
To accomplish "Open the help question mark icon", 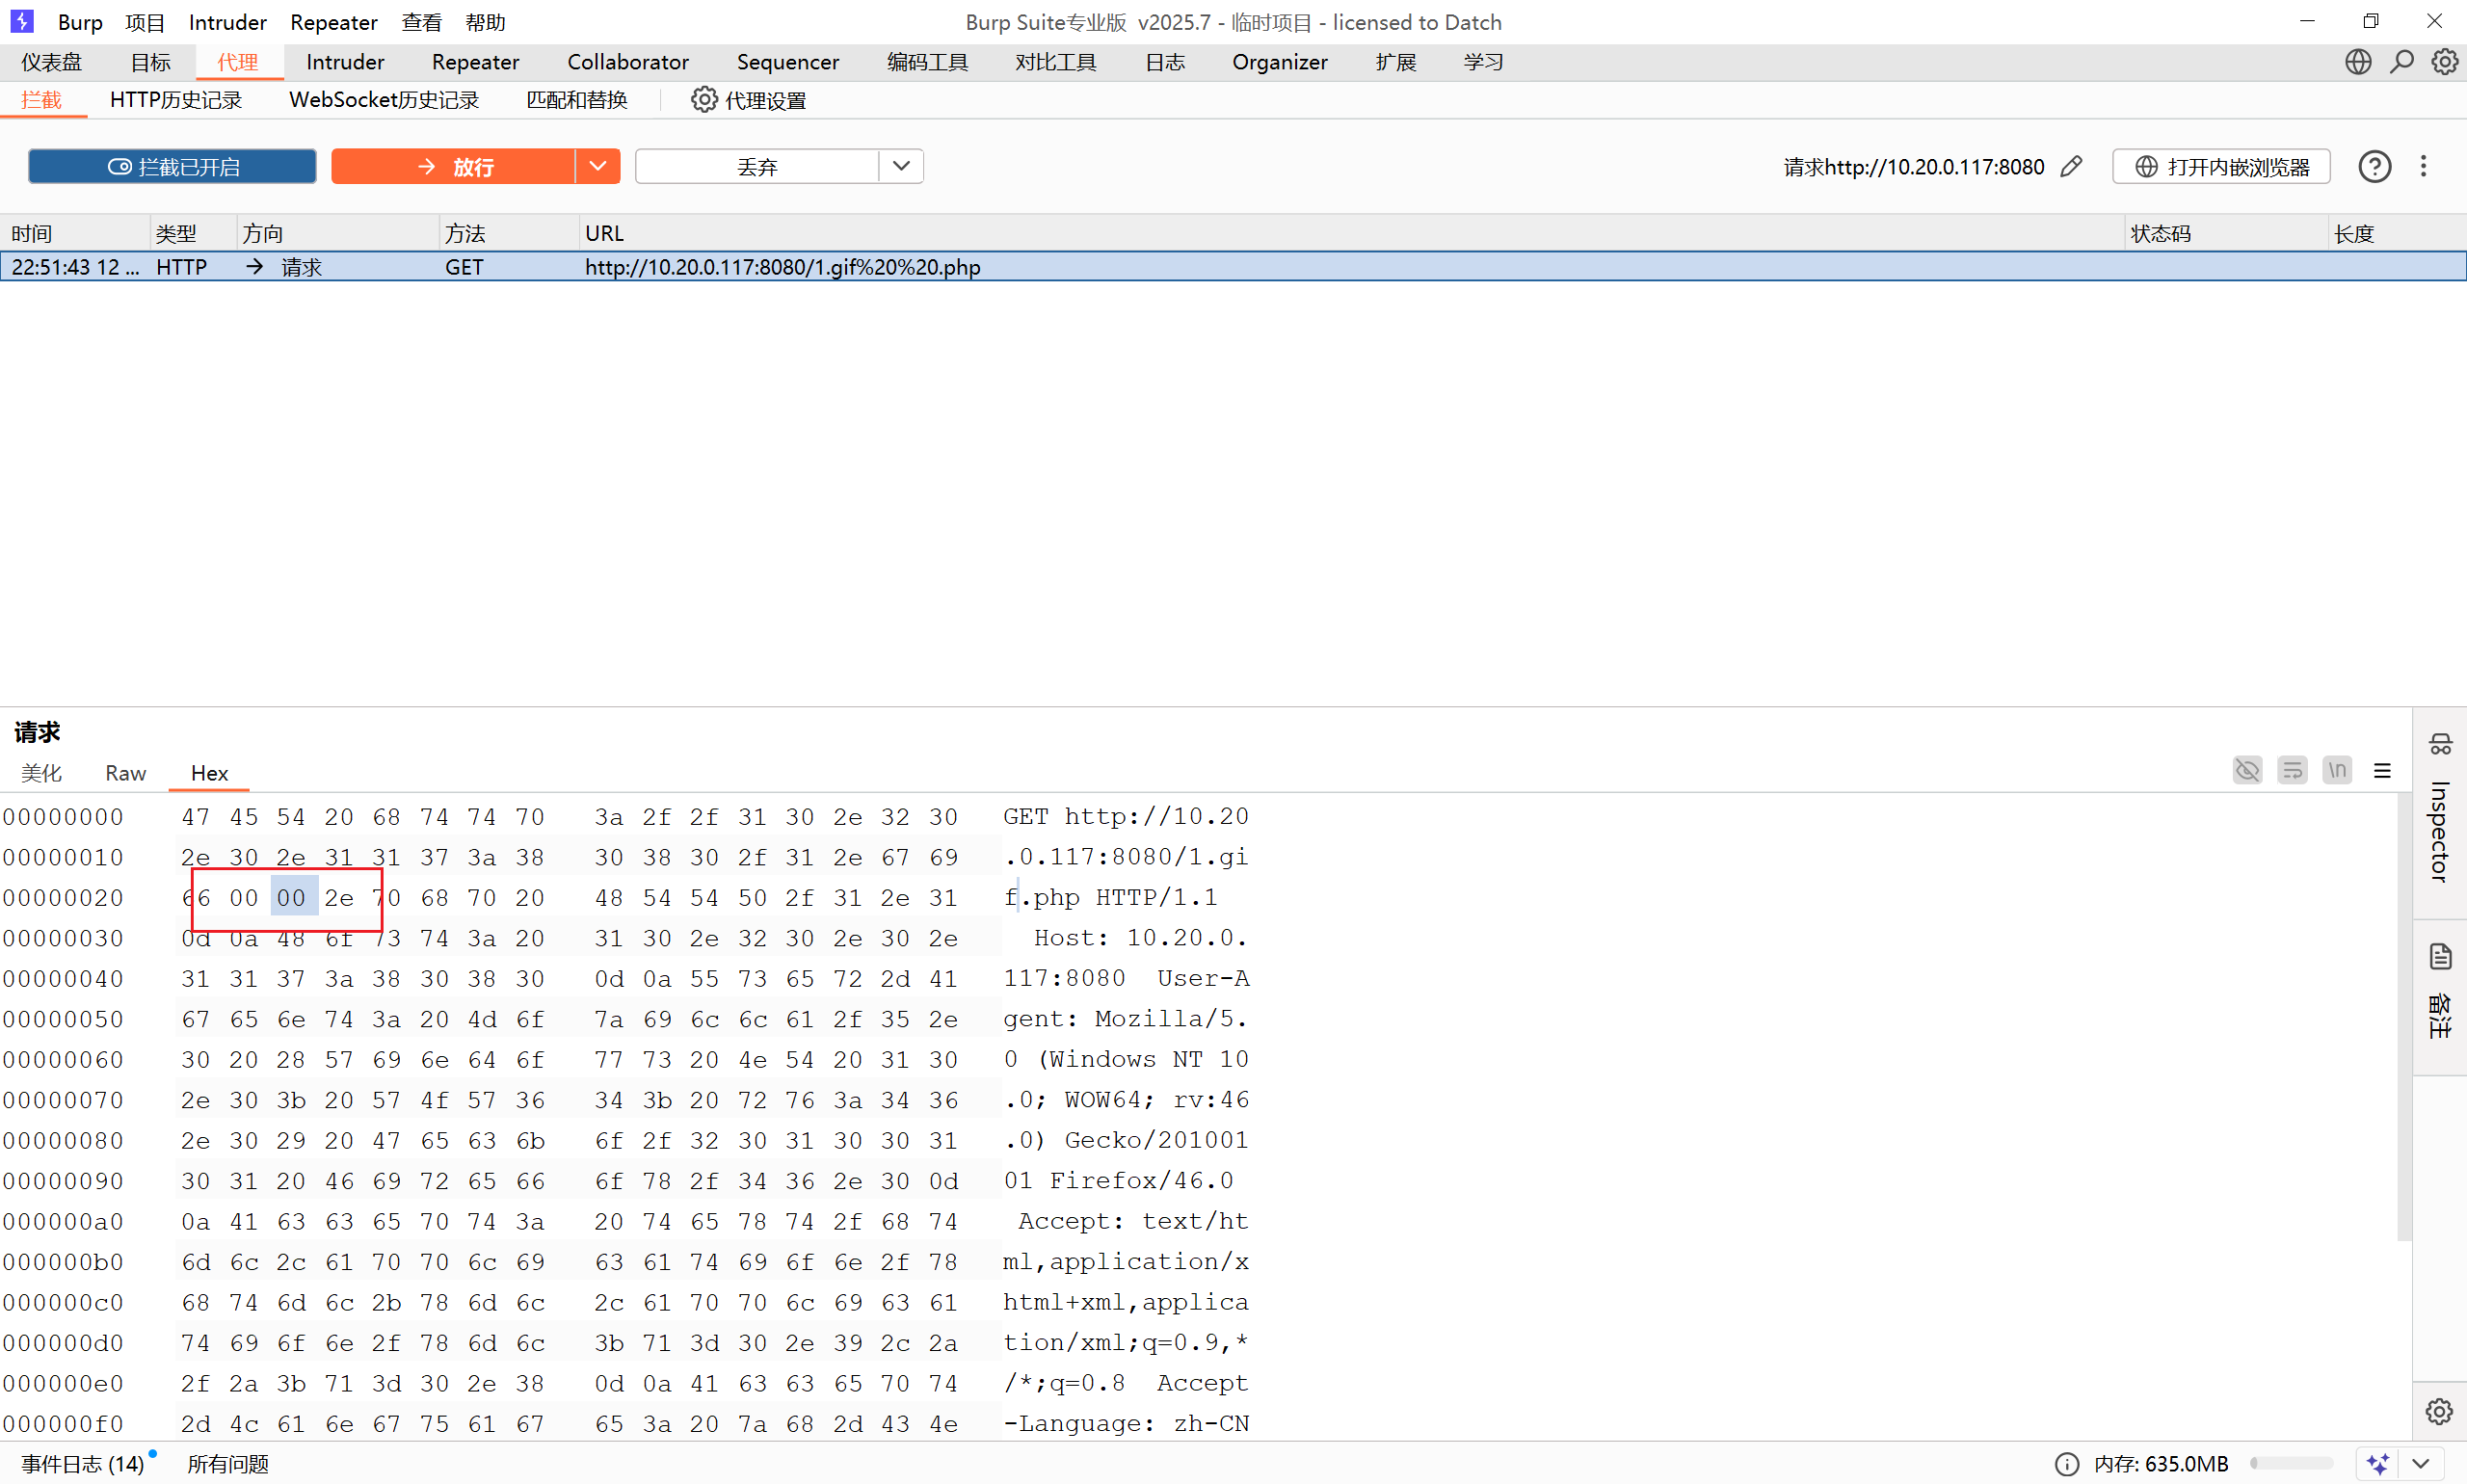I will [x=2374, y=166].
